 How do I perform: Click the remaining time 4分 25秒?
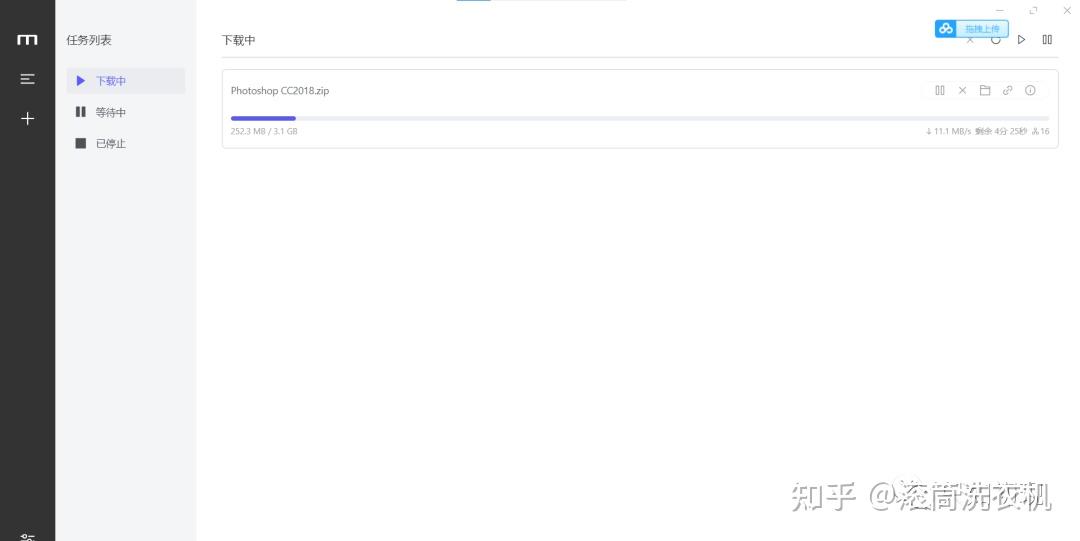[1001, 131]
